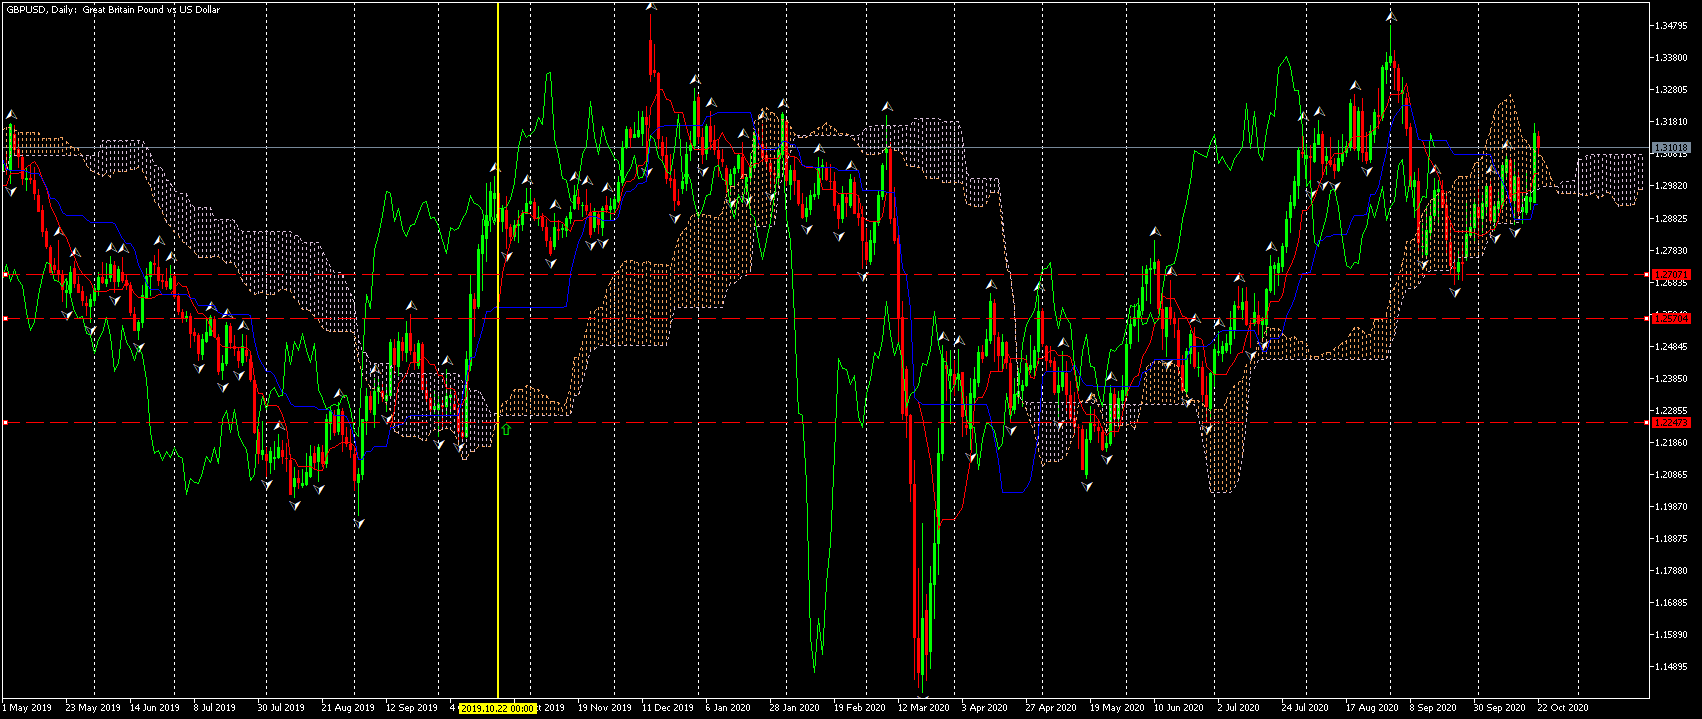
Task: Click the fractal arrow above the December 2019 spike
Action: point(651,6)
